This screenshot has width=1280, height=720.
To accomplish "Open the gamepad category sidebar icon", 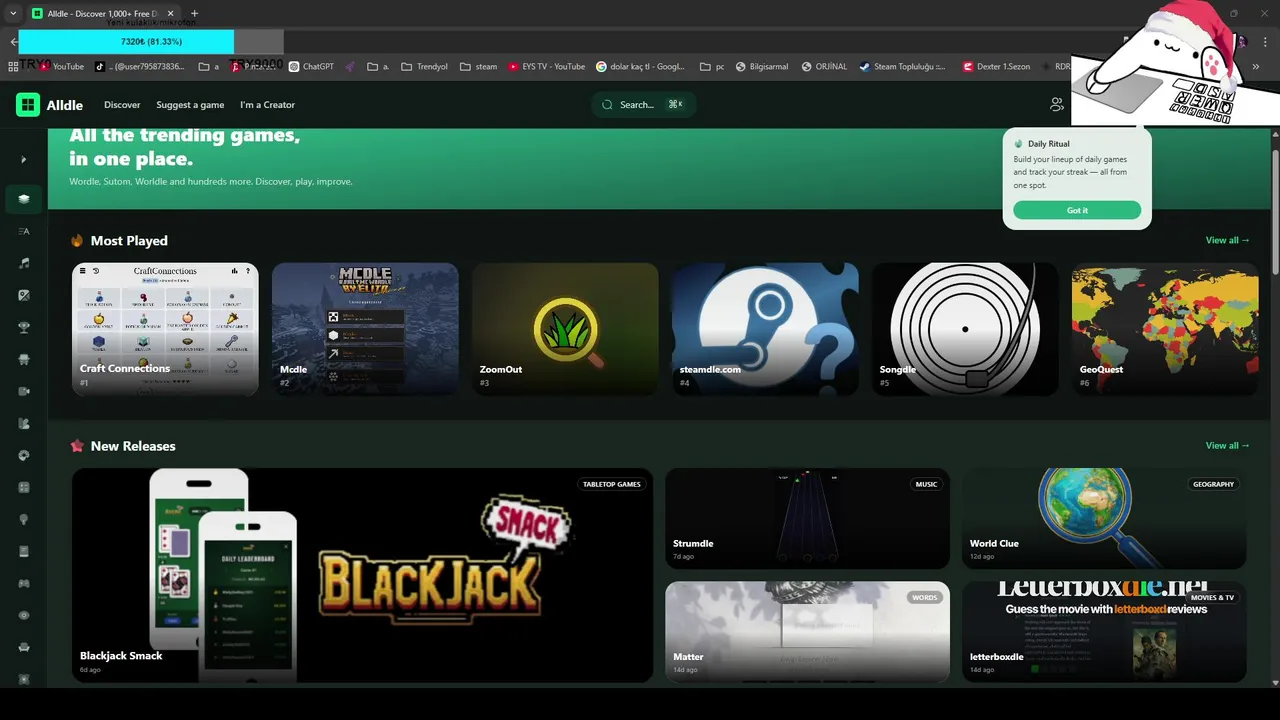I will (24, 583).
